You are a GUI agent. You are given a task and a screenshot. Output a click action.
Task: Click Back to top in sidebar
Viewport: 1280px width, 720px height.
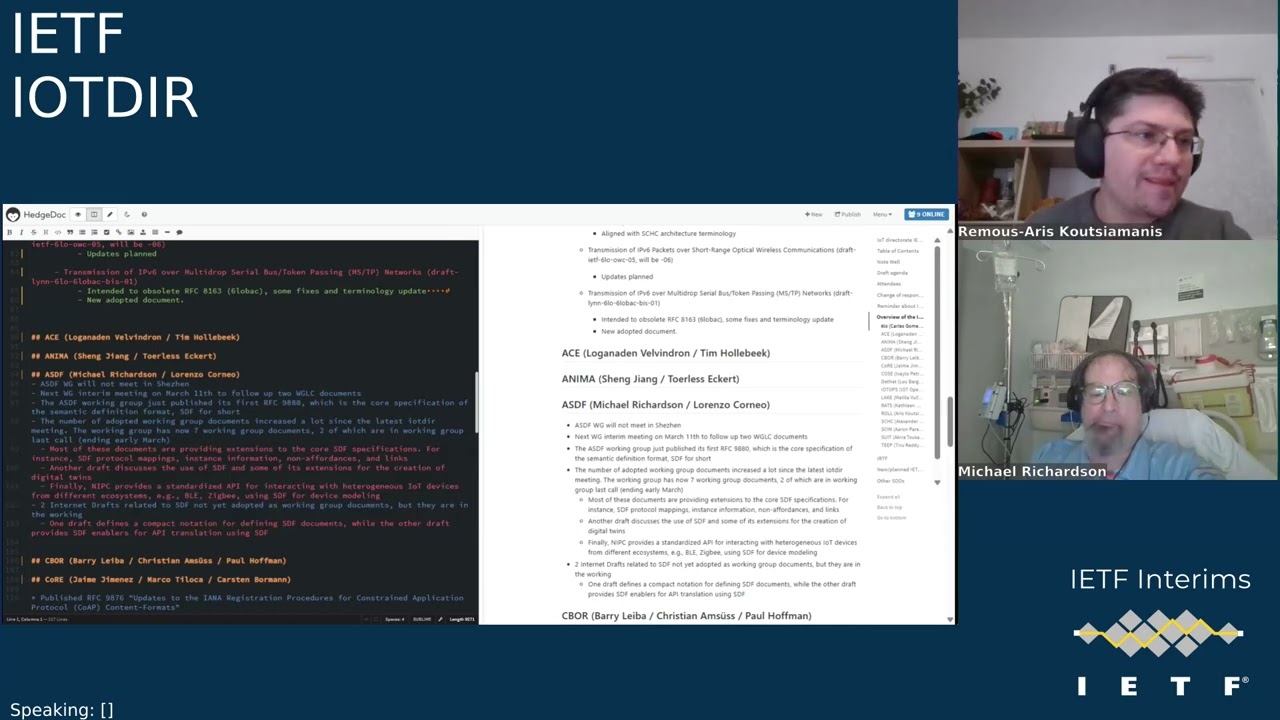tap(889, 508)
